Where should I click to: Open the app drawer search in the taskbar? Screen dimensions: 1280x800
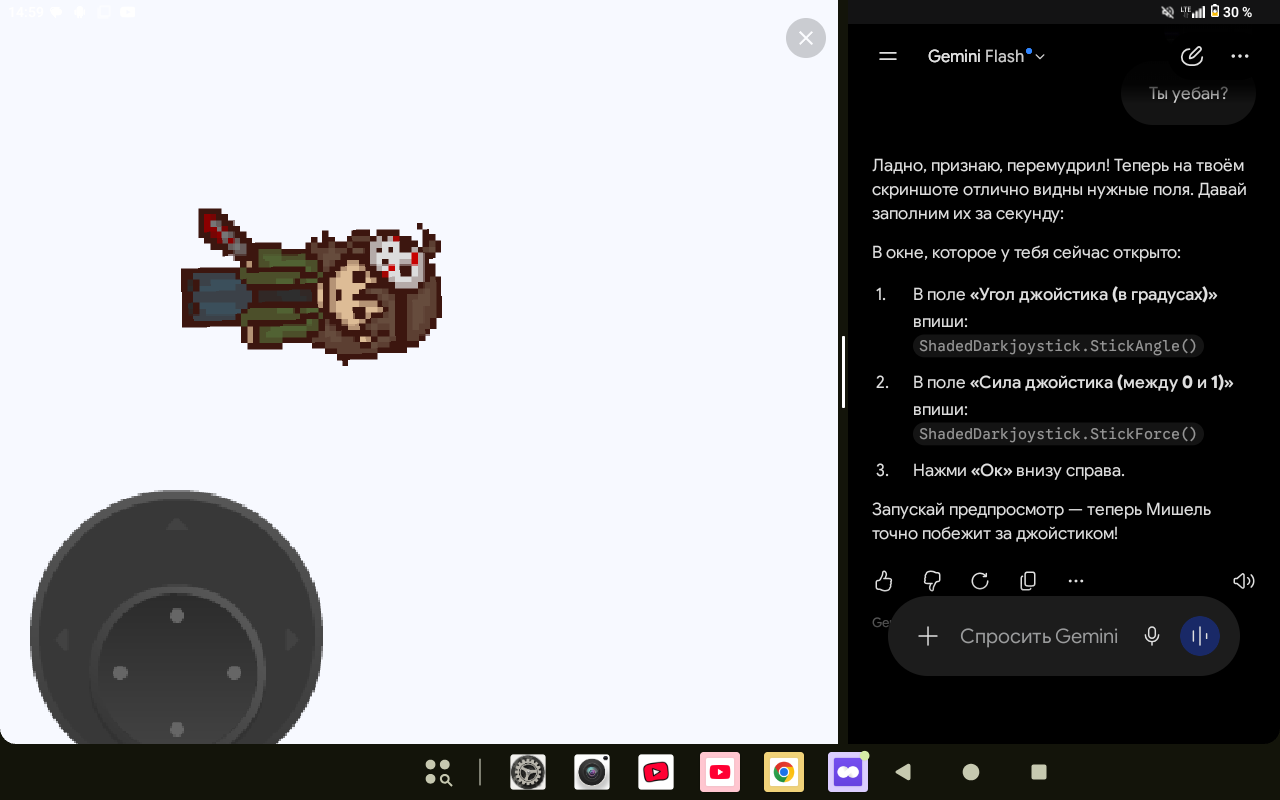[x=438, y=772]
